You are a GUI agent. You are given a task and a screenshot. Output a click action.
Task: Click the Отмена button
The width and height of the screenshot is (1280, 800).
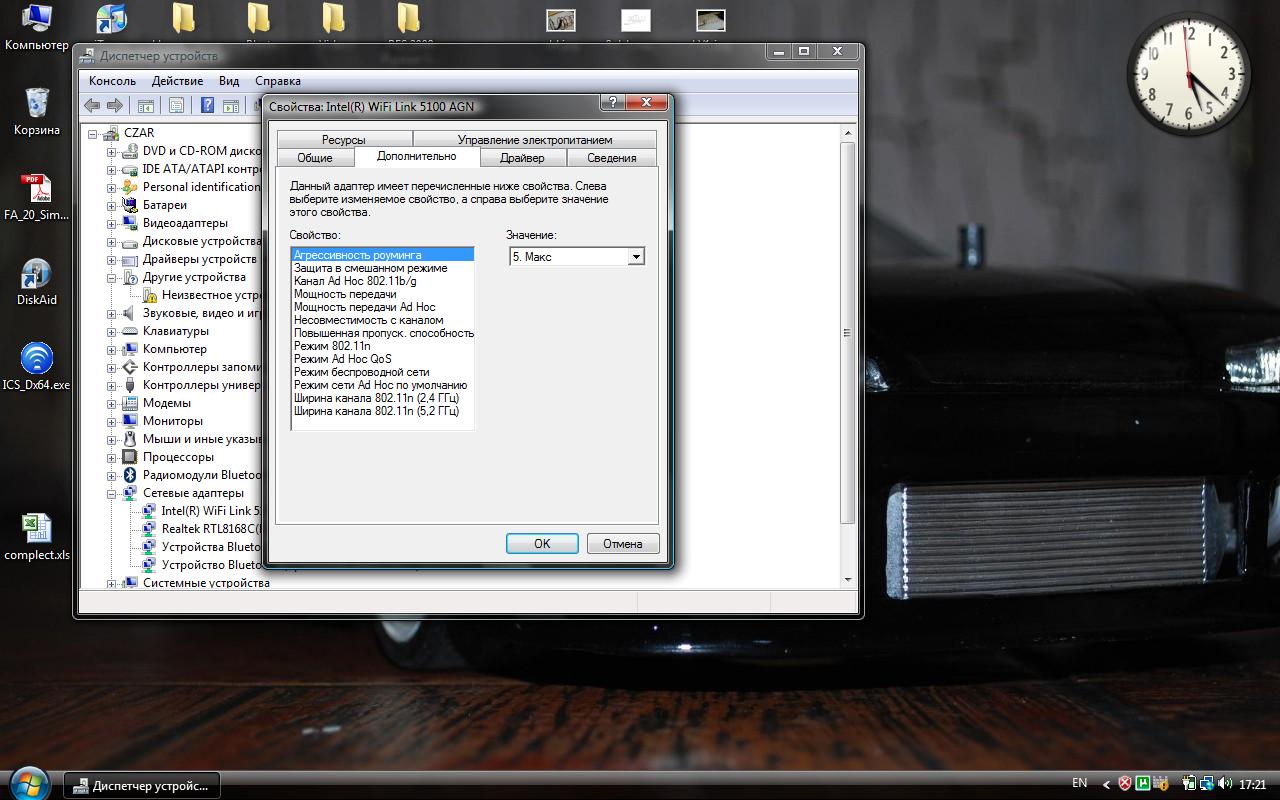point(622,544)
